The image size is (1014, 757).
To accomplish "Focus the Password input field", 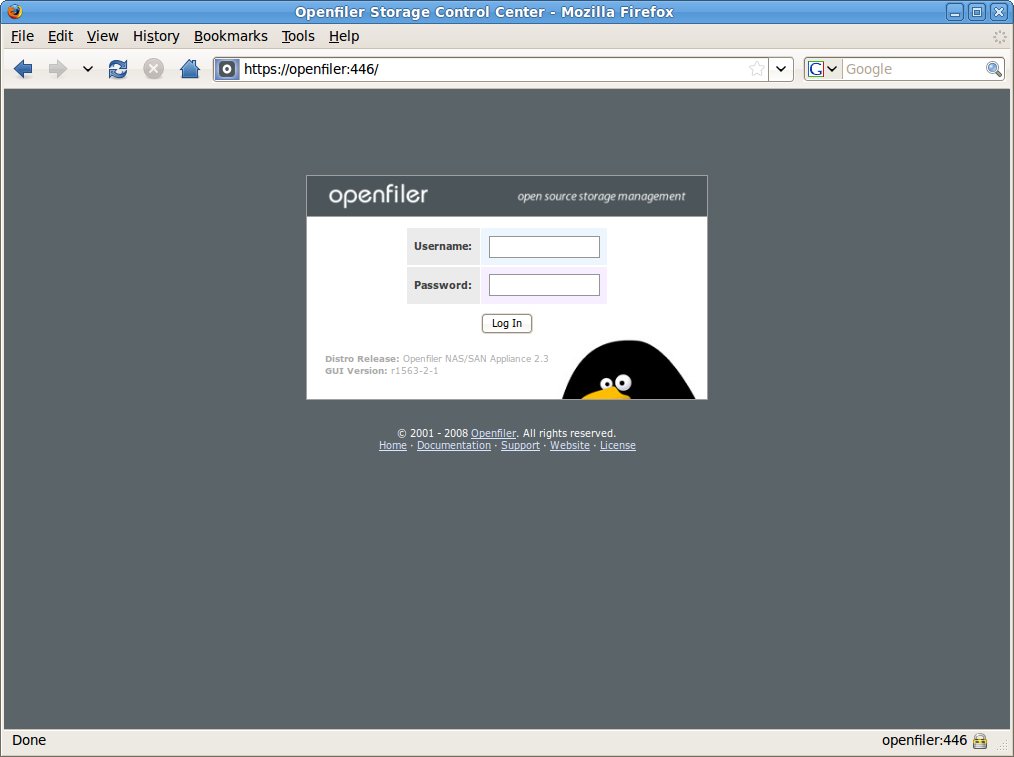I will 544,285.
